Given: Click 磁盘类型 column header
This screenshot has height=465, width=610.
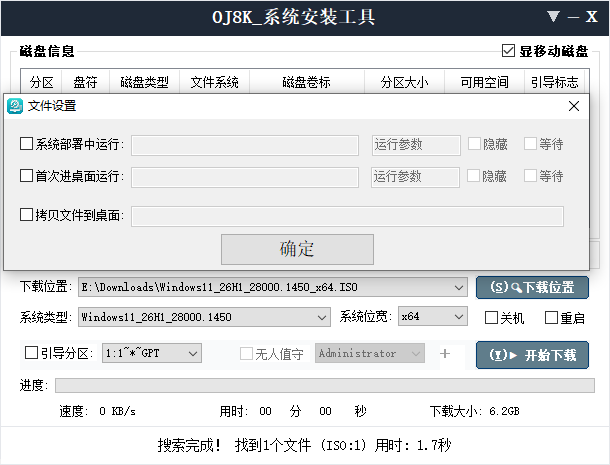Looking at the screenshot, I should (144, 82).
